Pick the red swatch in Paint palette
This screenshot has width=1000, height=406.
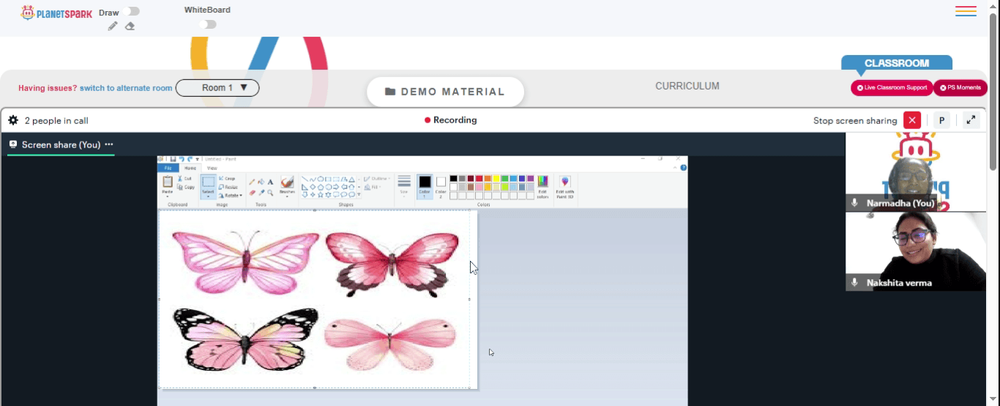click(x=479, y=178)
